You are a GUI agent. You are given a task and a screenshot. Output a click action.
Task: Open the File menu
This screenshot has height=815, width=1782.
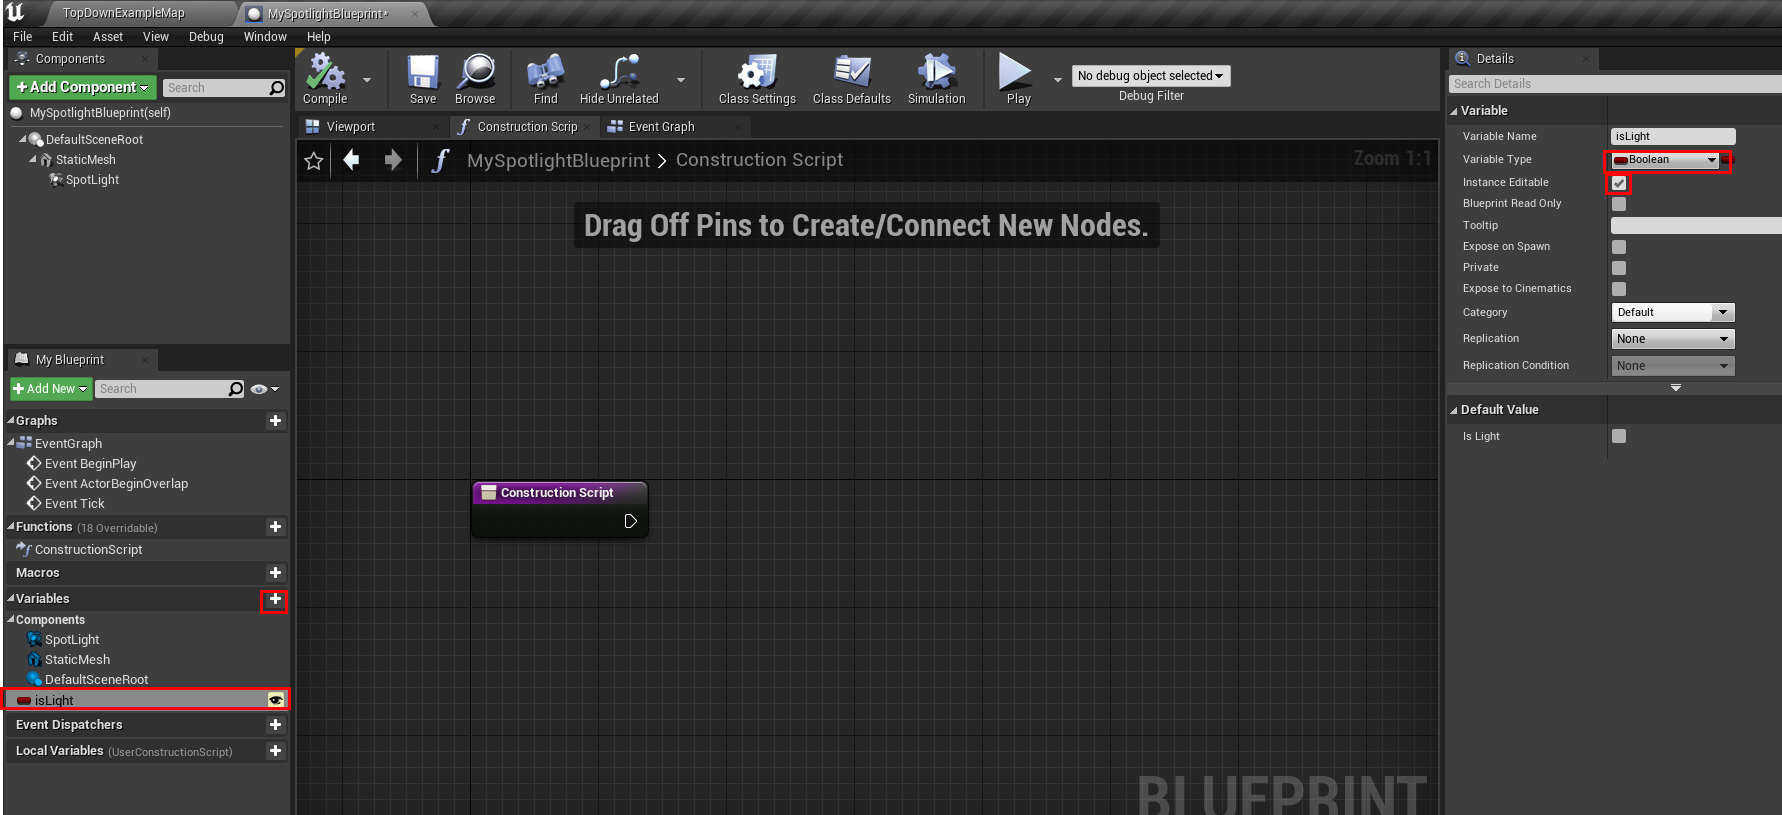(22, 37)
